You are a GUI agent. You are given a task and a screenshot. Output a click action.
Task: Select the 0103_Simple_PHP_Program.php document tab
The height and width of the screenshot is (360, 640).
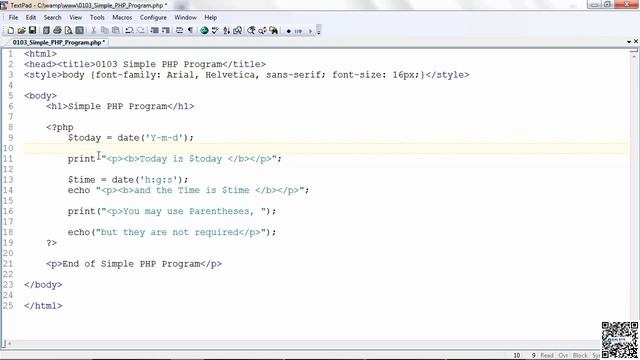pyautogui.click(x=58, y=42)
